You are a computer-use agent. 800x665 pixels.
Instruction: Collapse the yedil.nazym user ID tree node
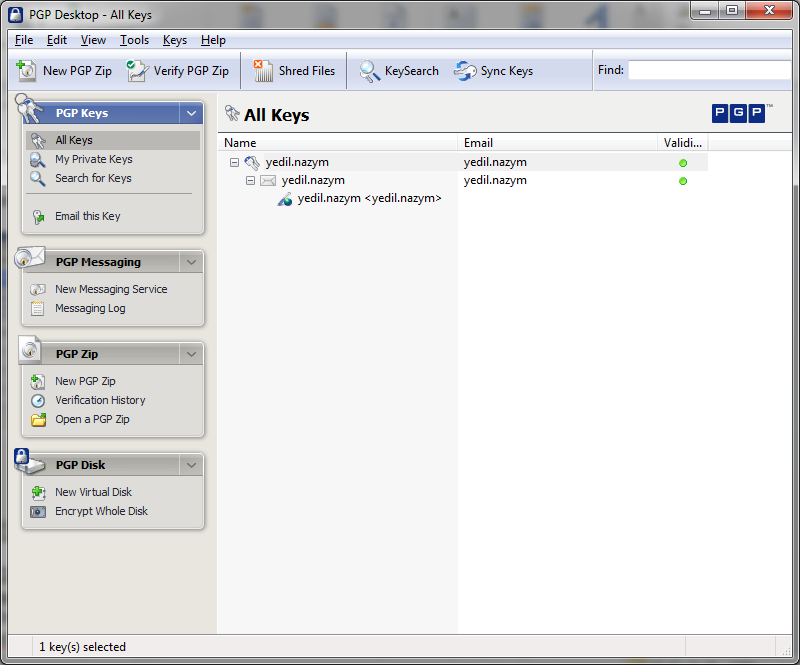(x=251, y=181)
